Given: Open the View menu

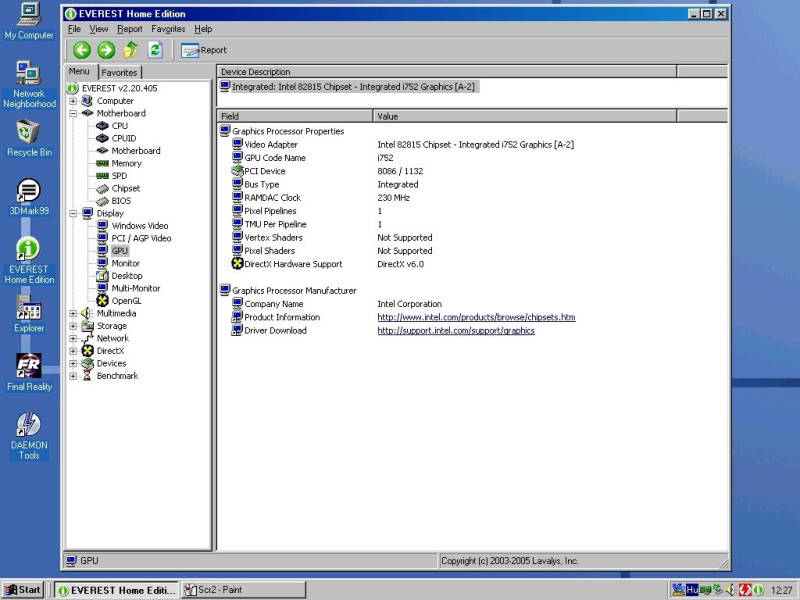Looking at the screenshot, I should (98, 29).
